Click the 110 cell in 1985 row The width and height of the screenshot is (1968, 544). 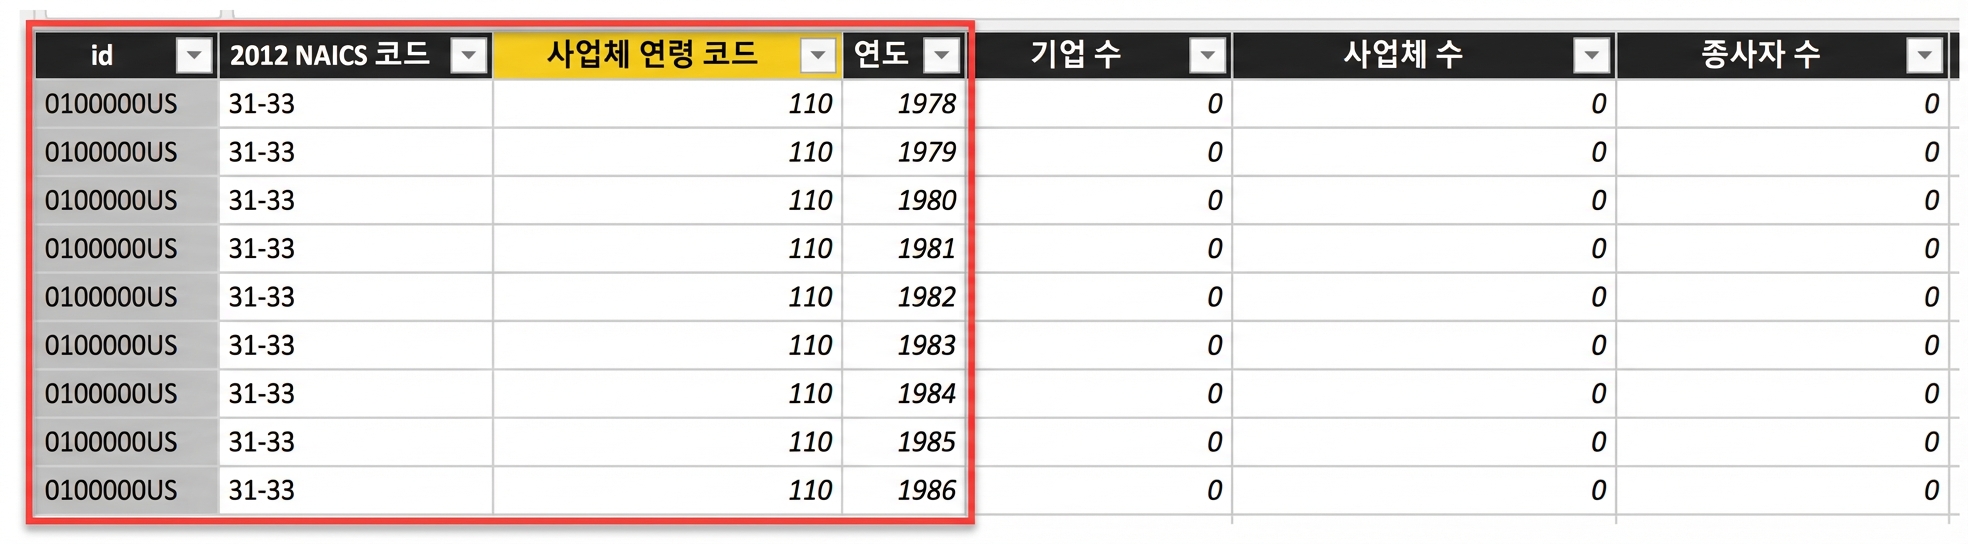667,442
